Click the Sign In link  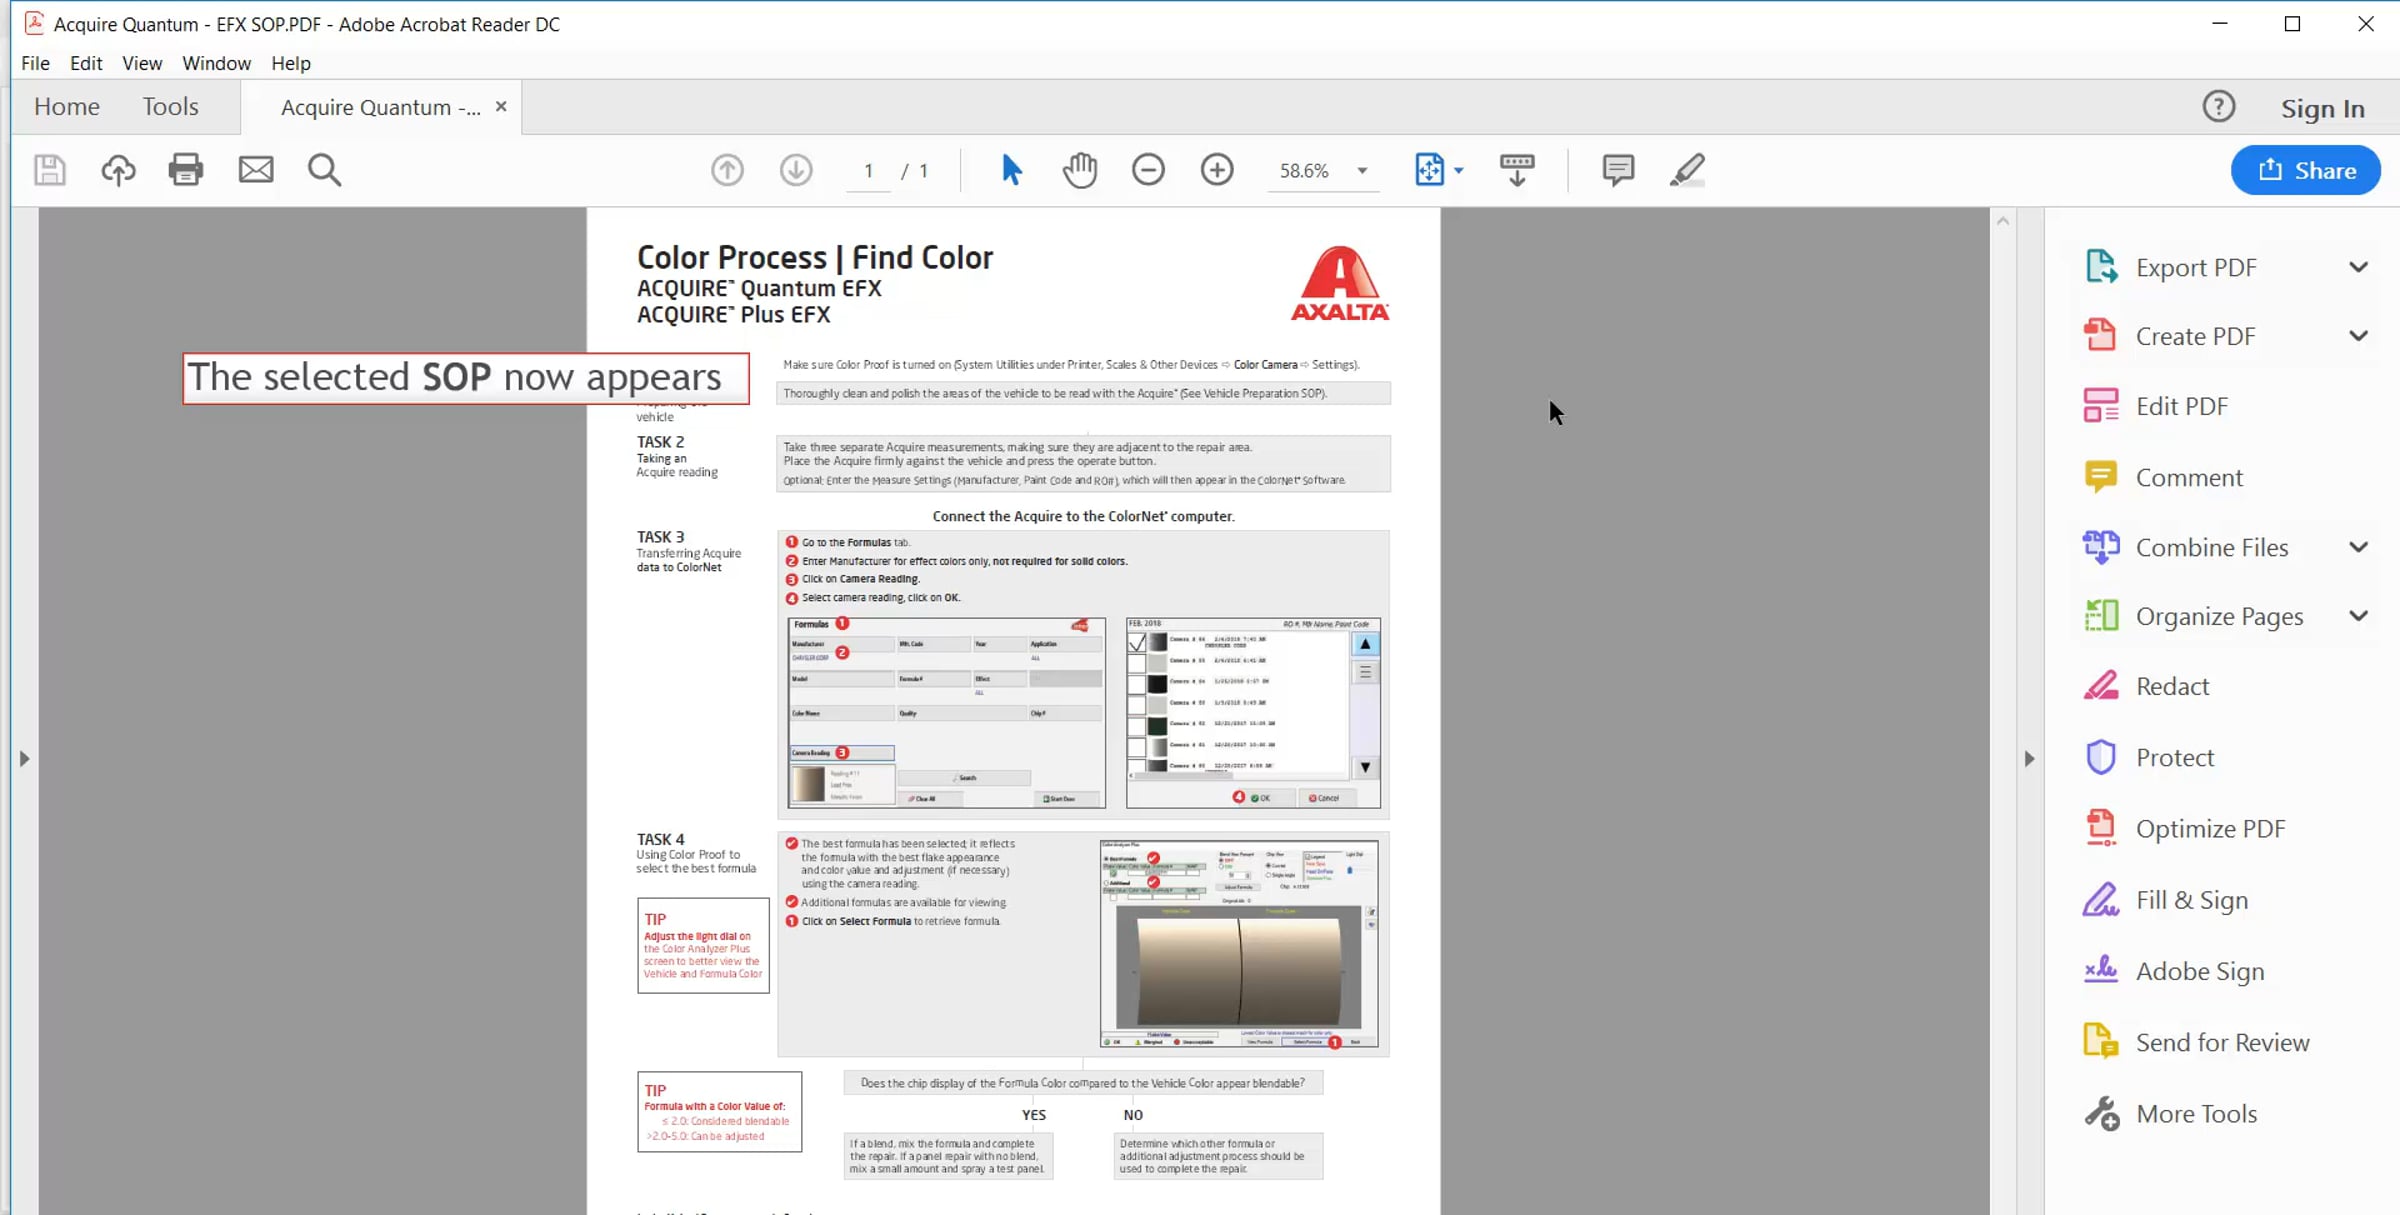[2322, 108]
